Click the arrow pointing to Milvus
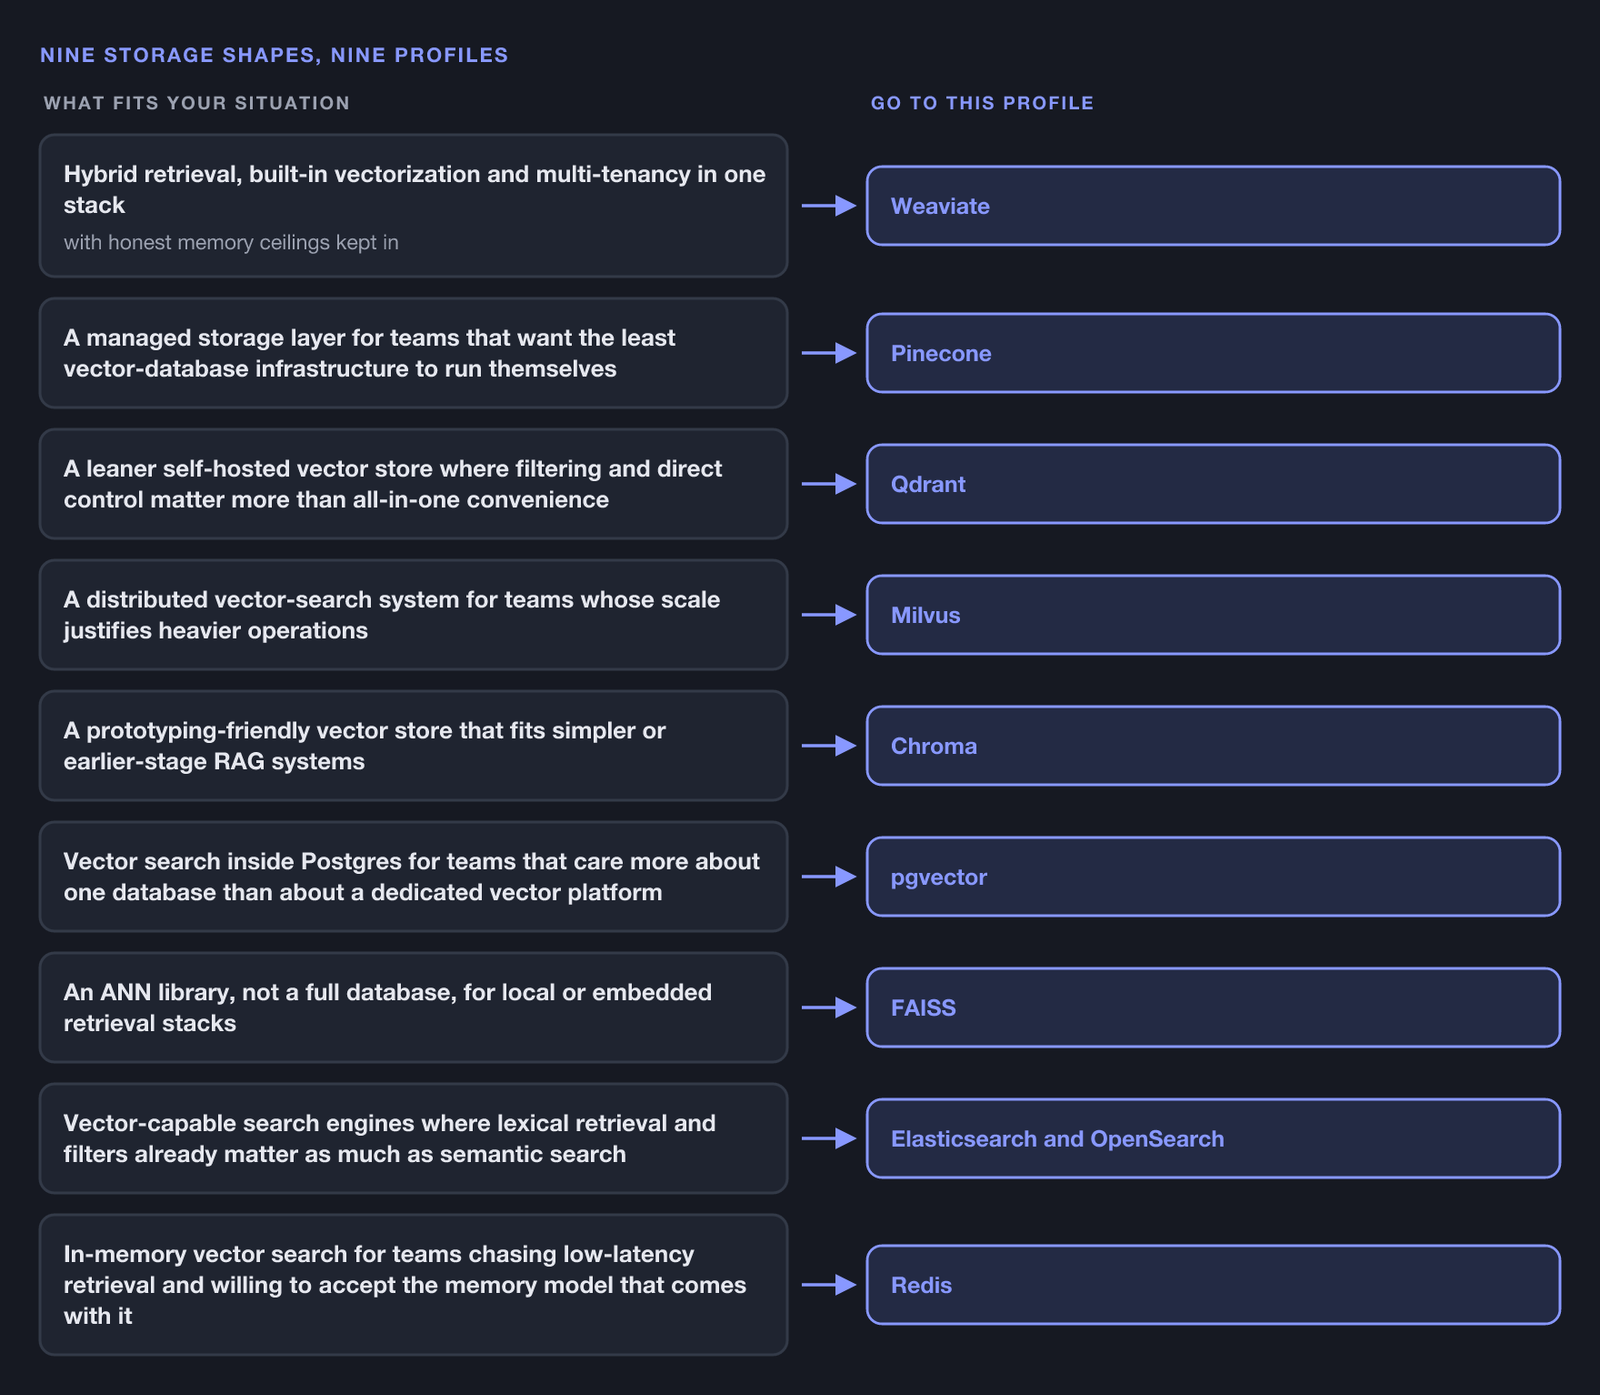Viewport: 1600px width, 1395px height. pyautogui.click(x=829, y=615)
